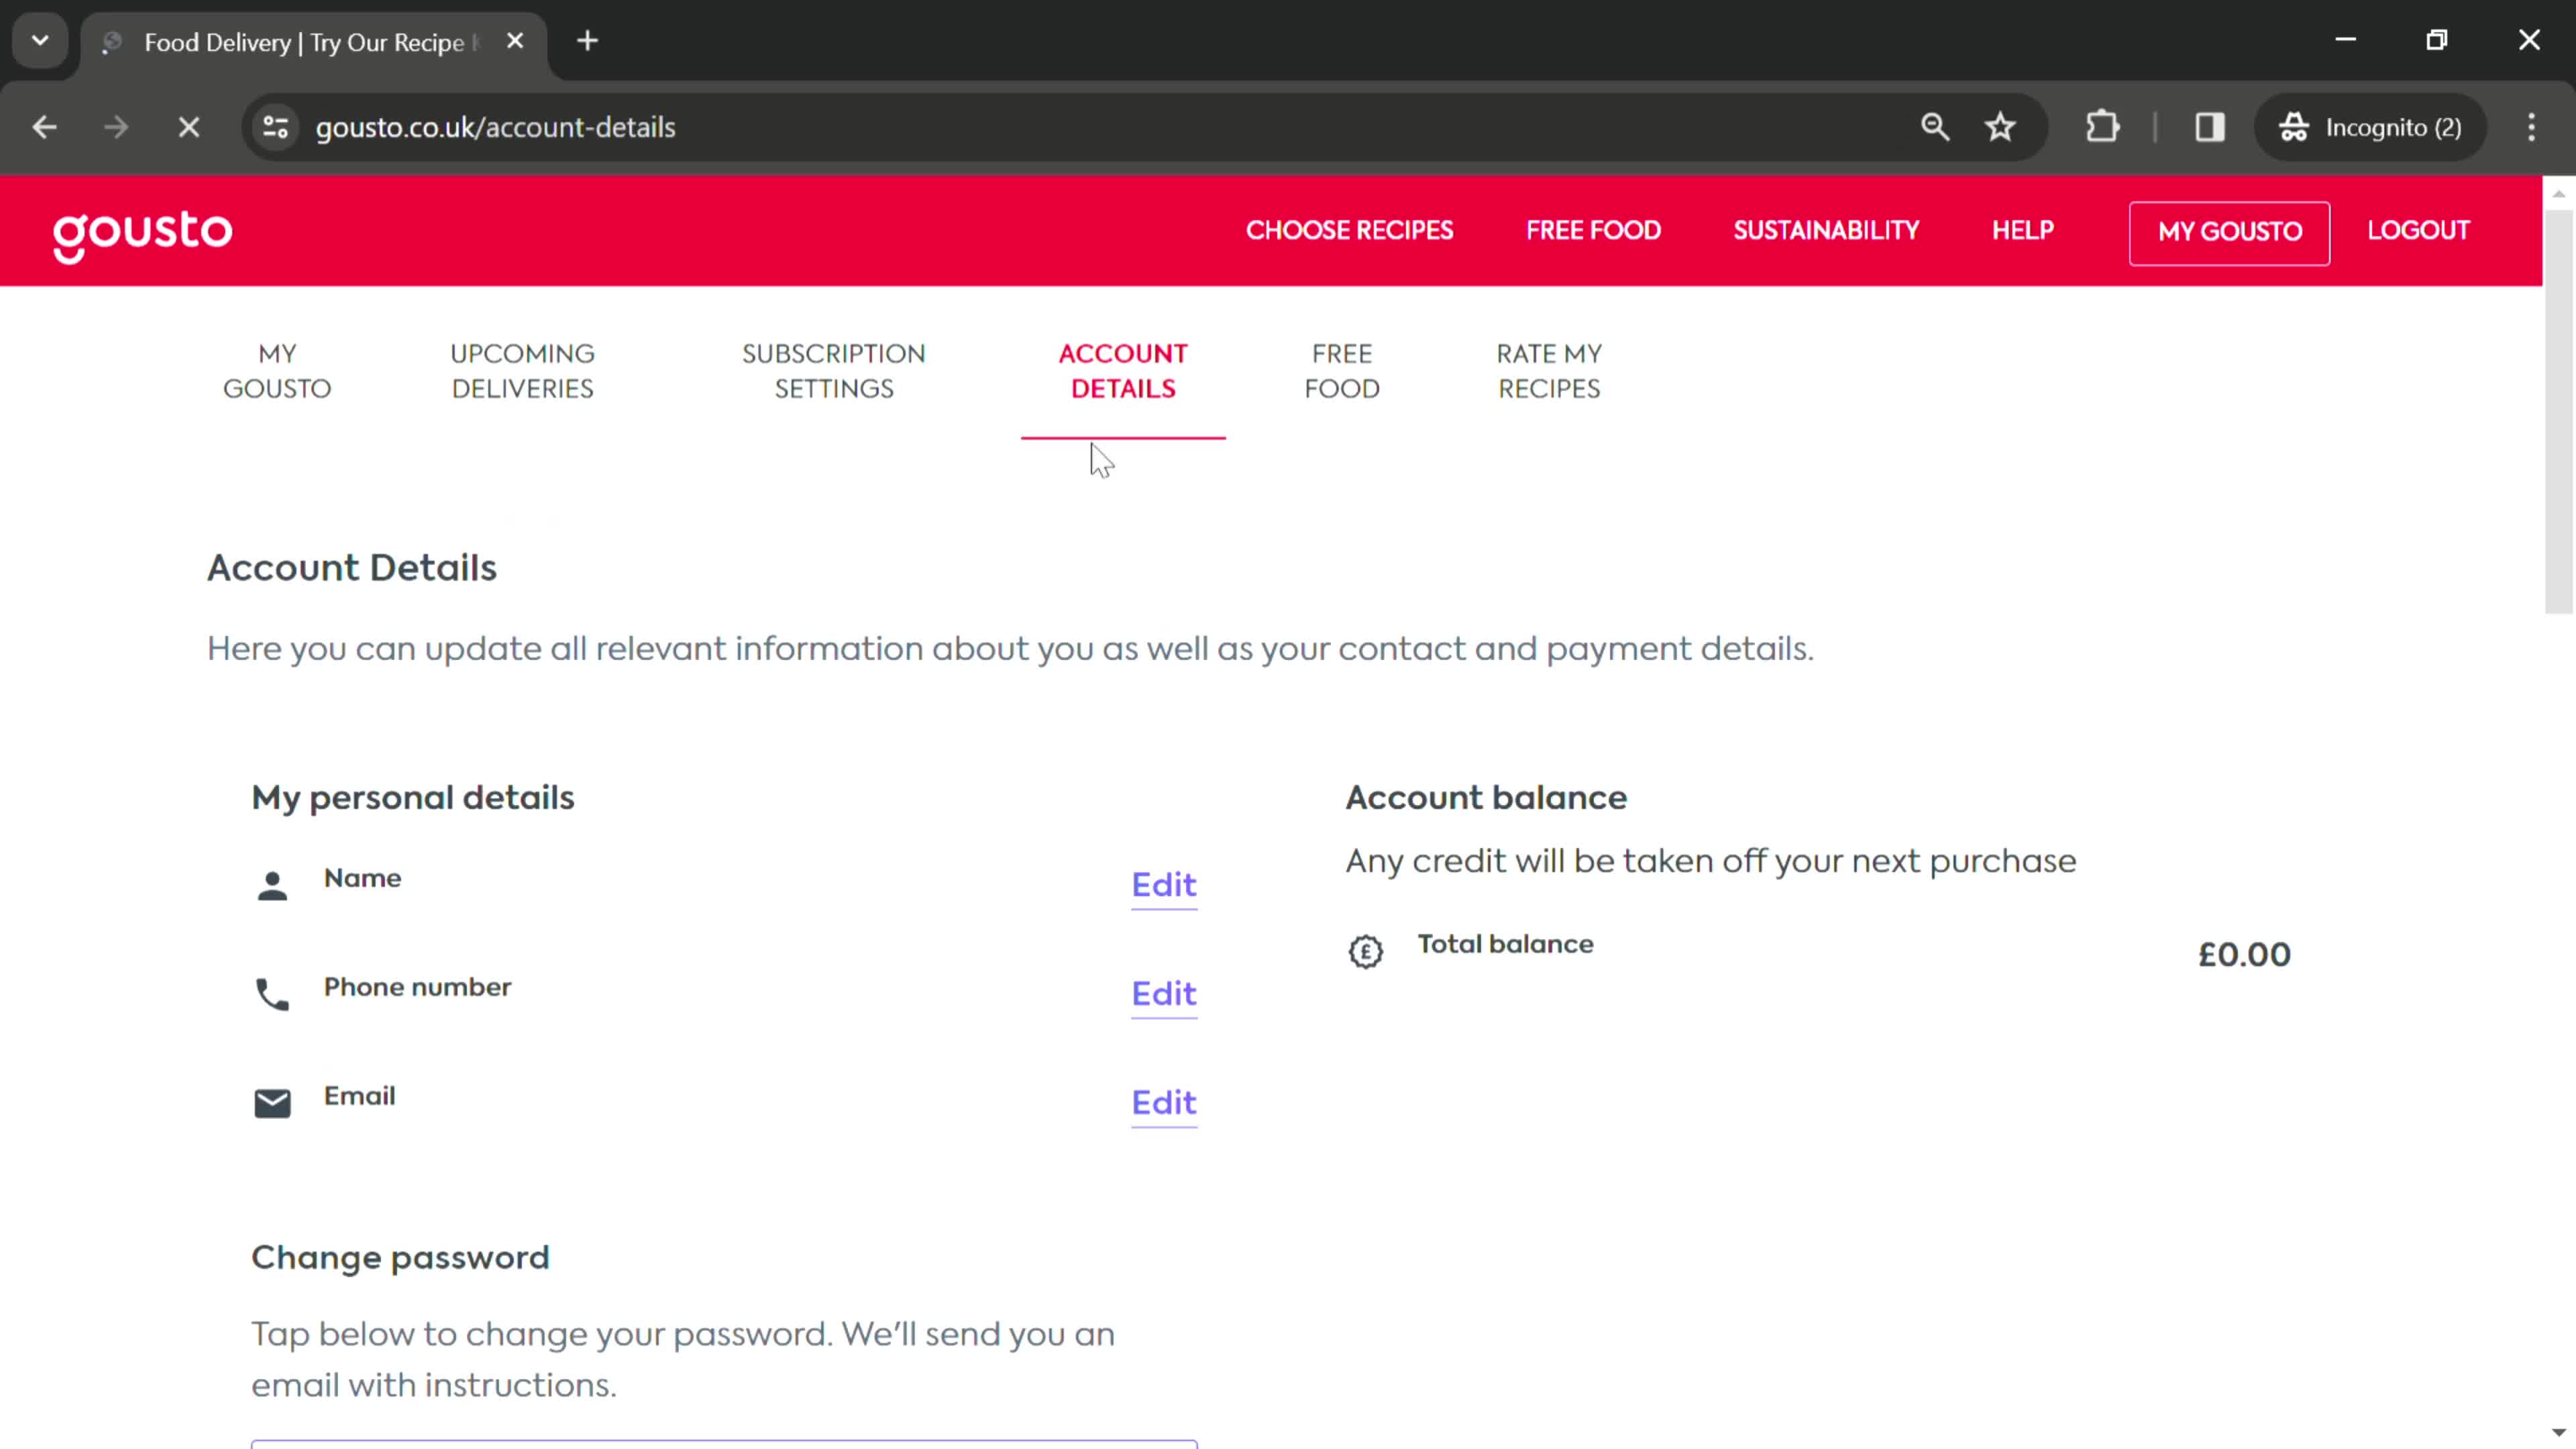
Task: Open the Incognito (2) profile indicator
Action: coord(2370,127)
